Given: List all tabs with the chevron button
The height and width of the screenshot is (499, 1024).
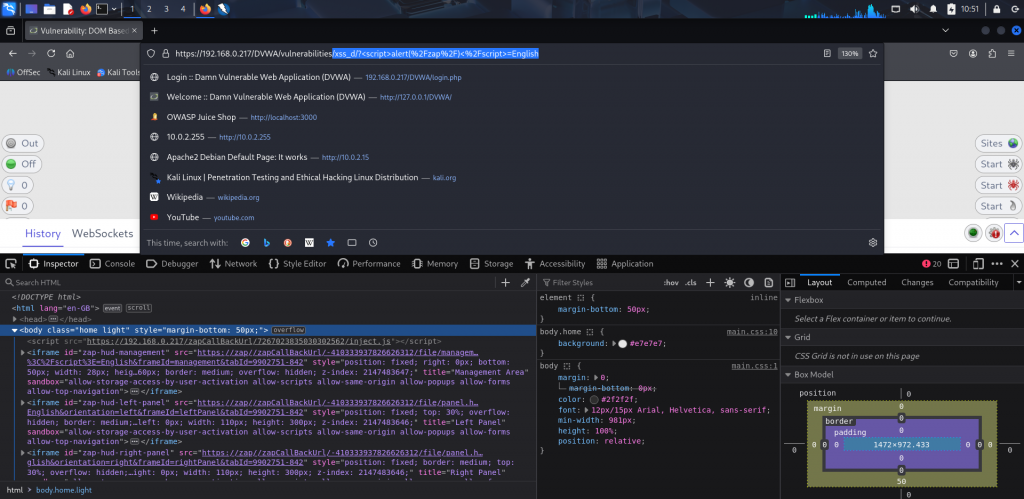Looking at the screenshot, I should (x=946, y=31).
